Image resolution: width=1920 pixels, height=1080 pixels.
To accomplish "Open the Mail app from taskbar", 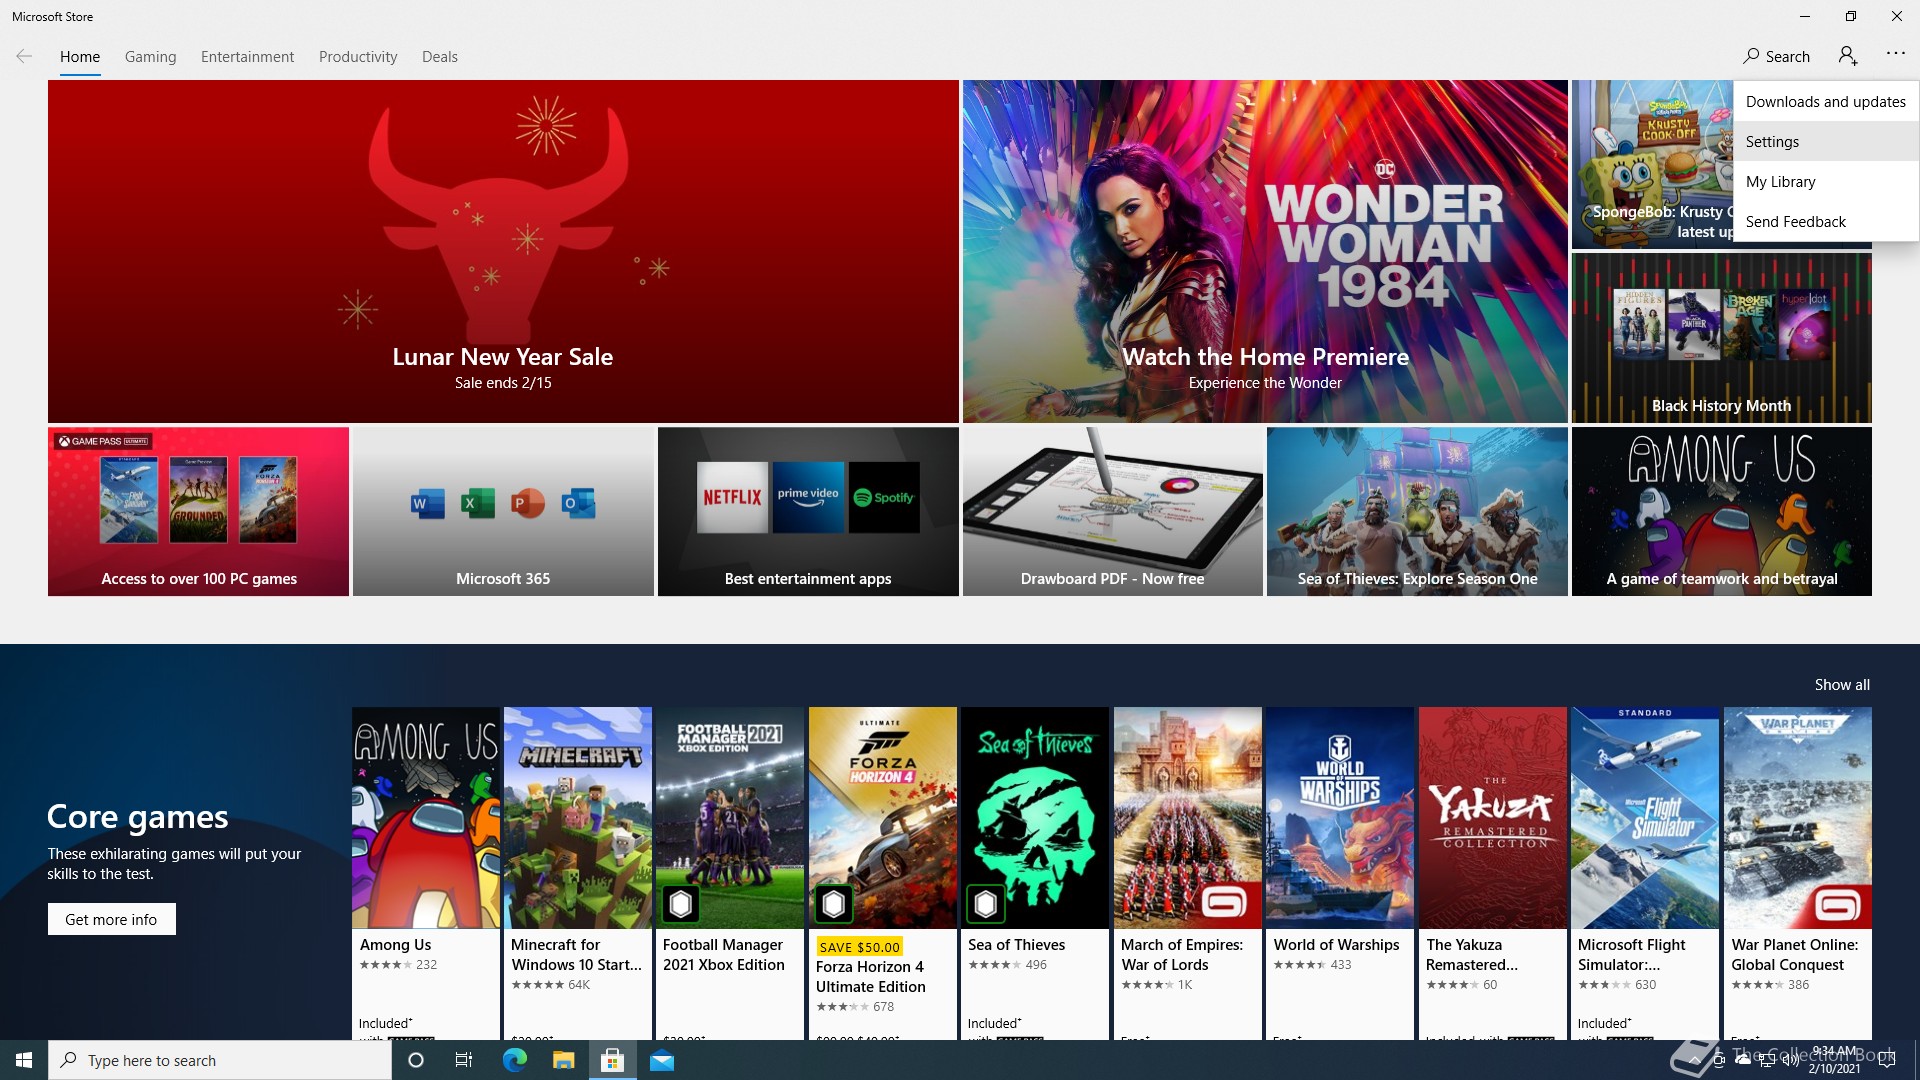I will point(662,1060).
